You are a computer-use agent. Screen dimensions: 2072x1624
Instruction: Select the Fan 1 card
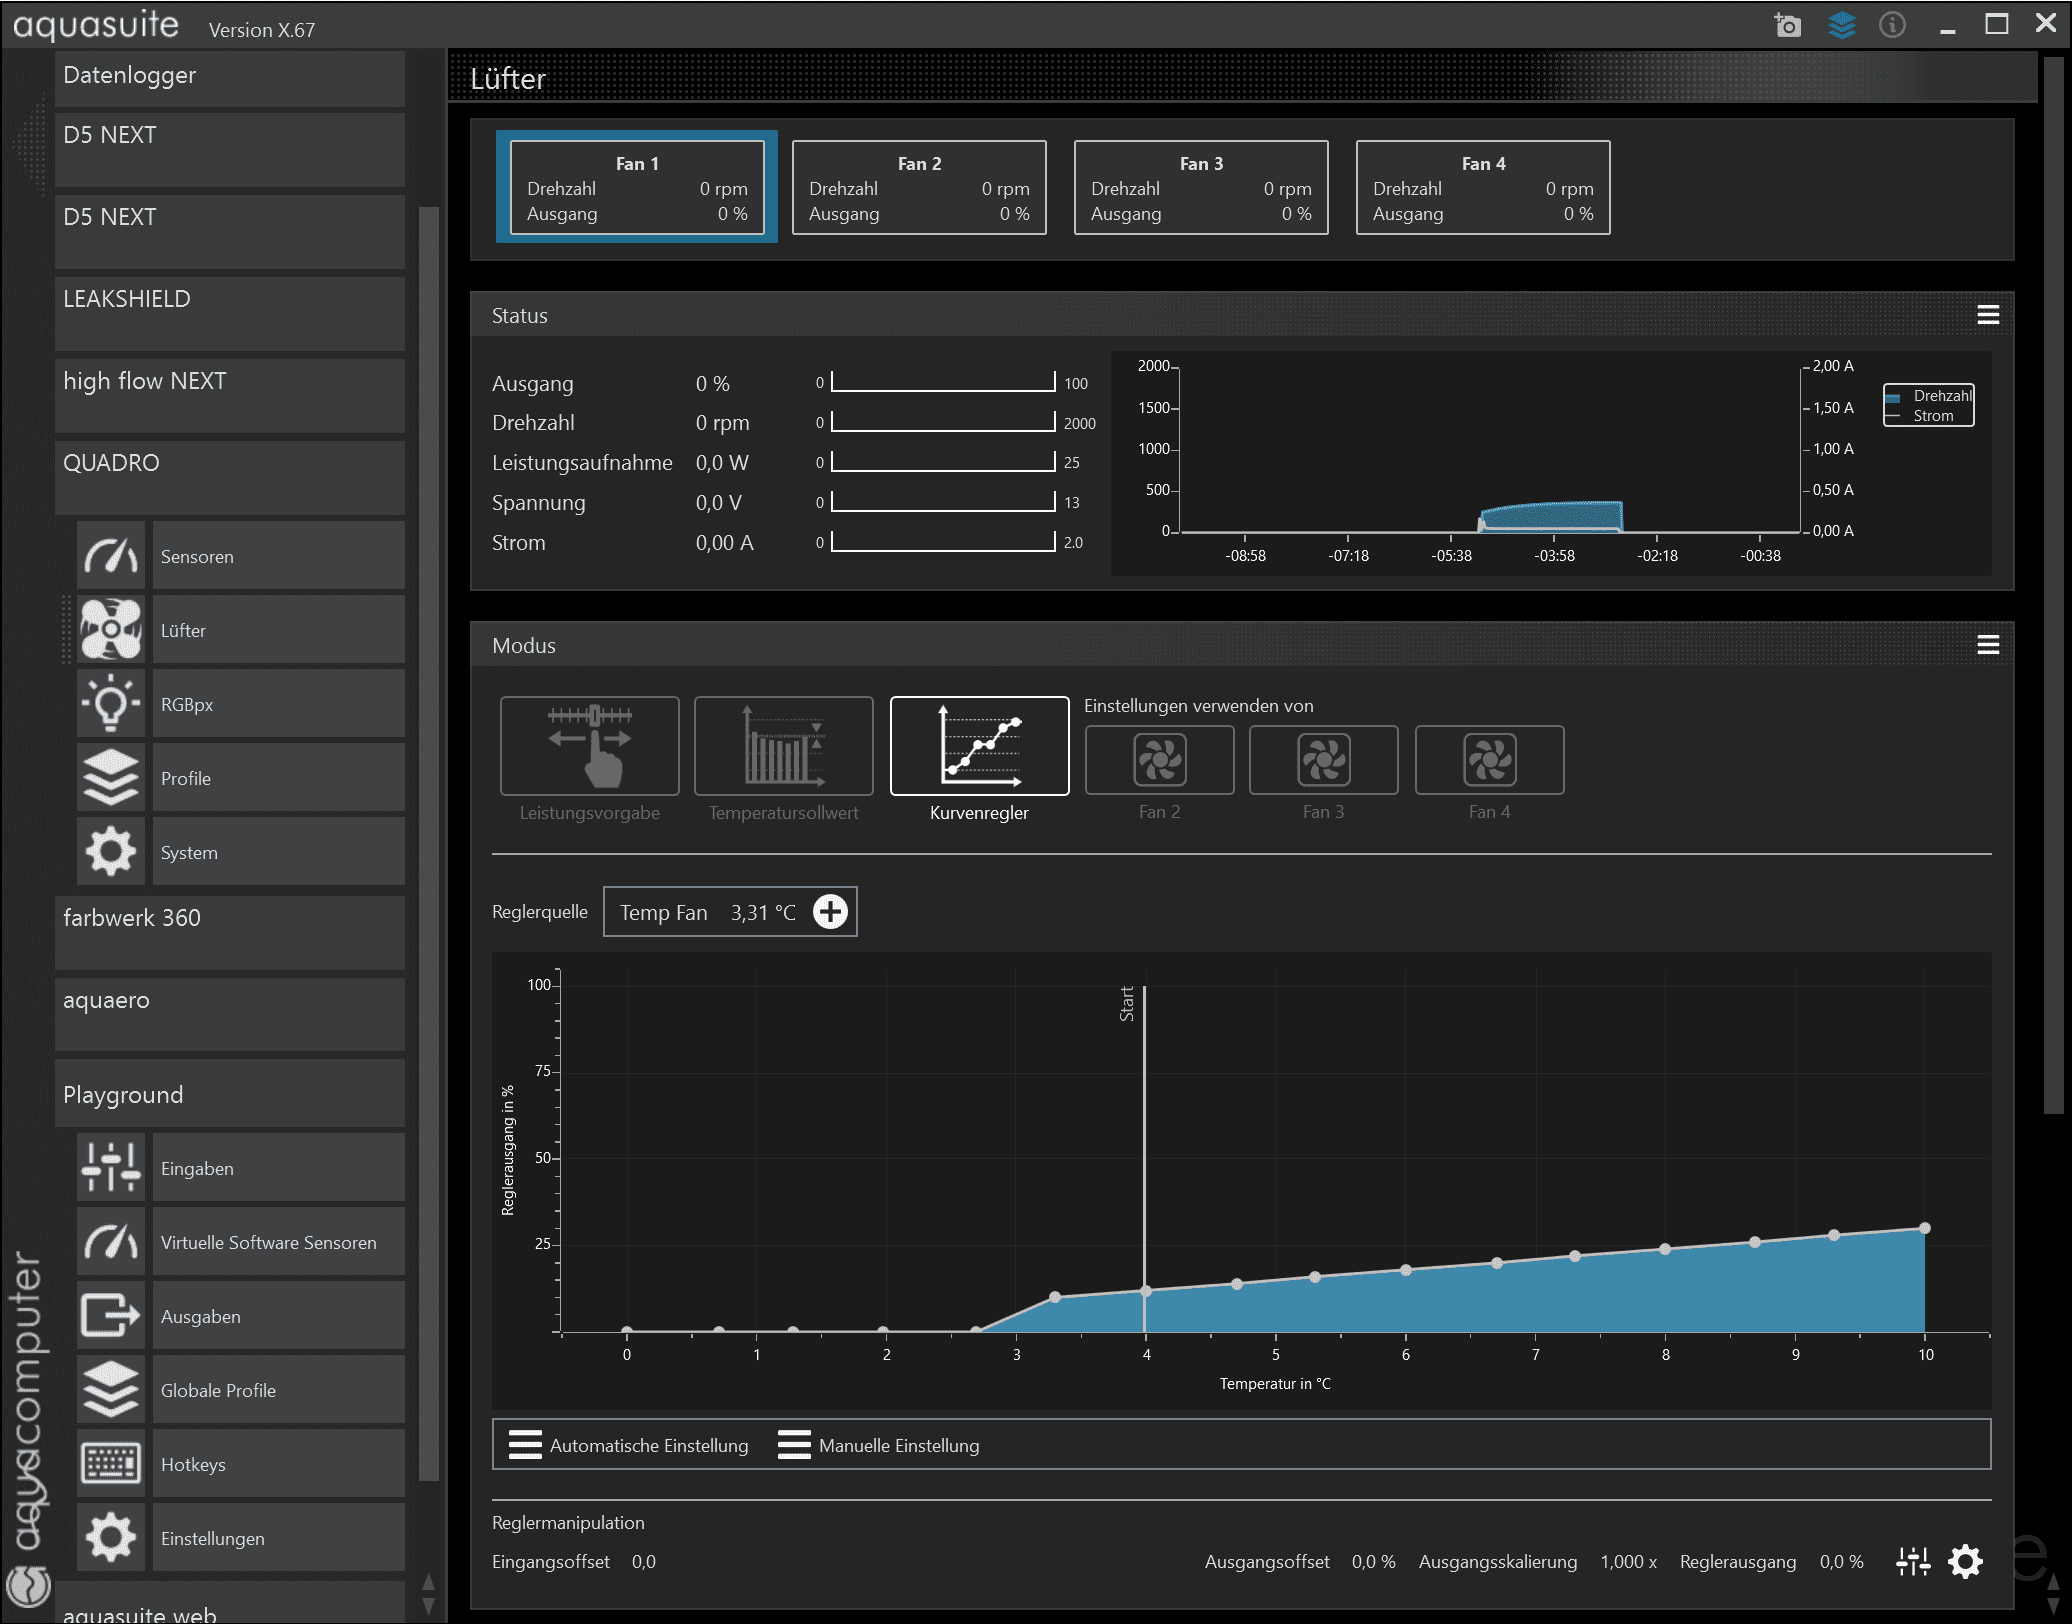[637, 188]
